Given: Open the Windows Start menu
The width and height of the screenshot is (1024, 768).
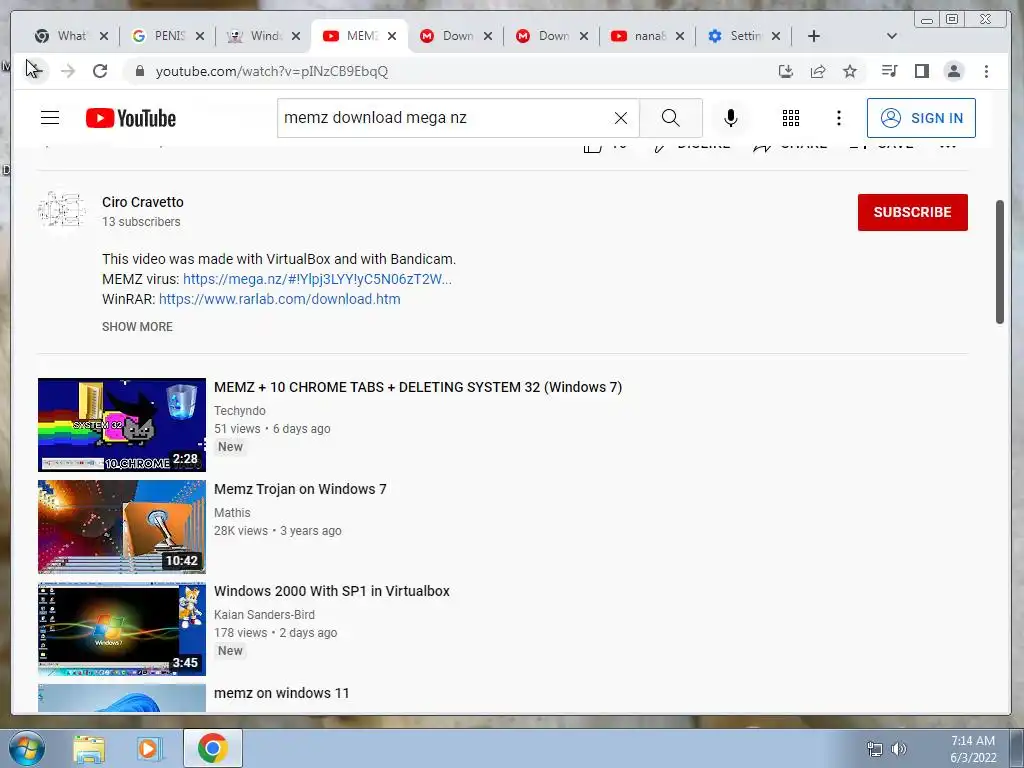Looking at the screenshot, I should pos(26,748).
